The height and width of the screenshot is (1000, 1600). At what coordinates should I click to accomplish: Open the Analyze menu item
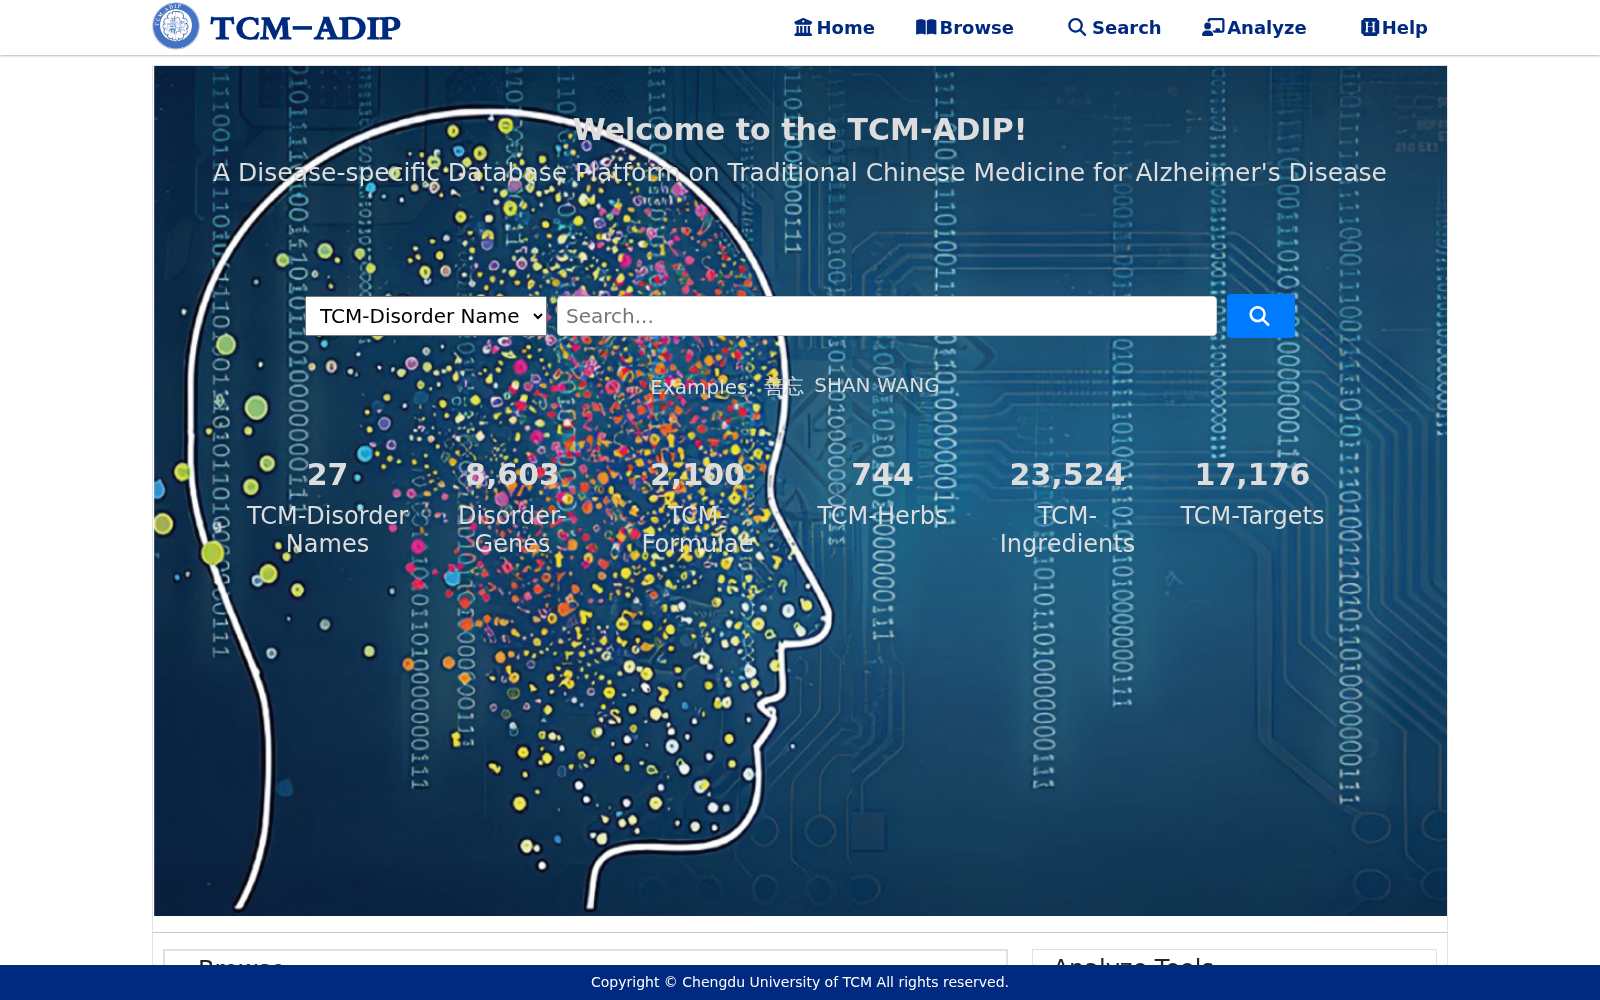tap(1254, 28)
